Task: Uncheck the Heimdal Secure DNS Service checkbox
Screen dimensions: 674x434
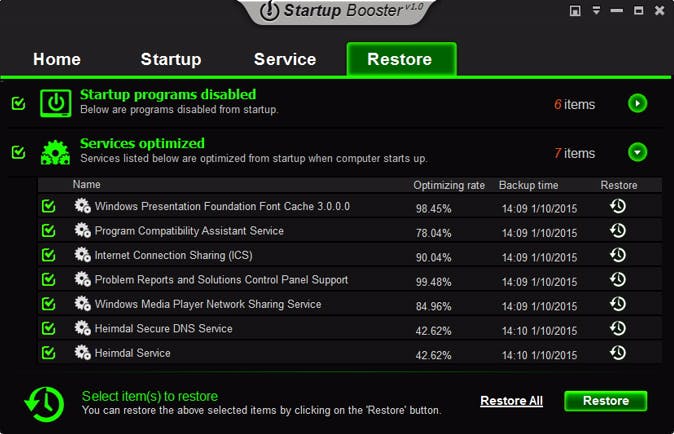Action: (x=48, y=329)
